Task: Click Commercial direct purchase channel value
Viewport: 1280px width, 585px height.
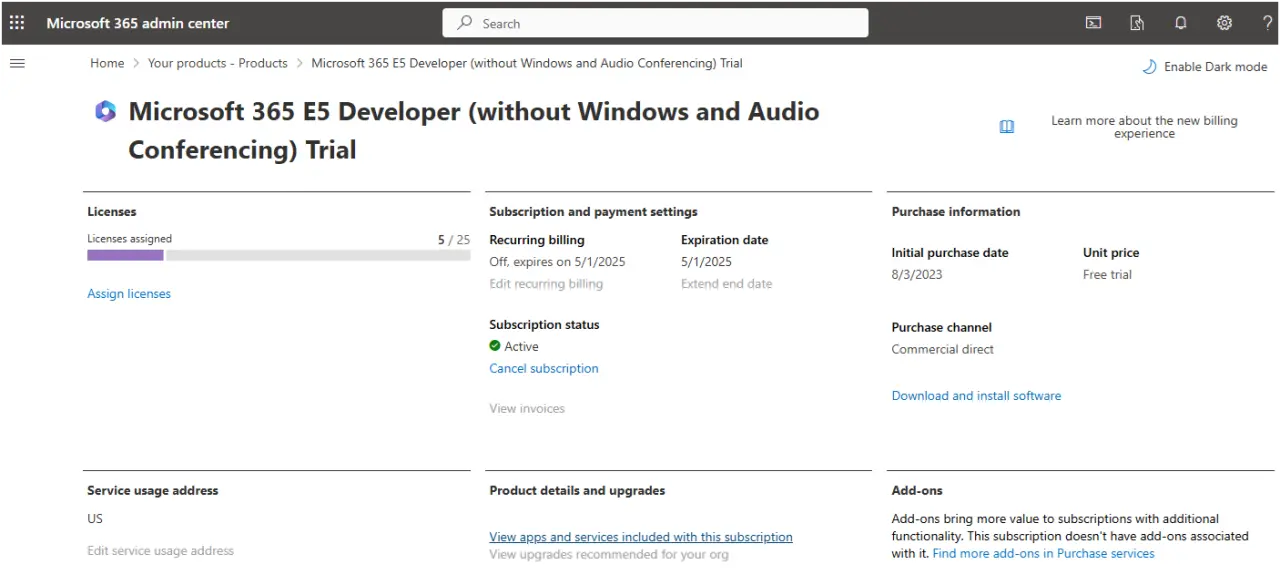Action: click(943, 350)
